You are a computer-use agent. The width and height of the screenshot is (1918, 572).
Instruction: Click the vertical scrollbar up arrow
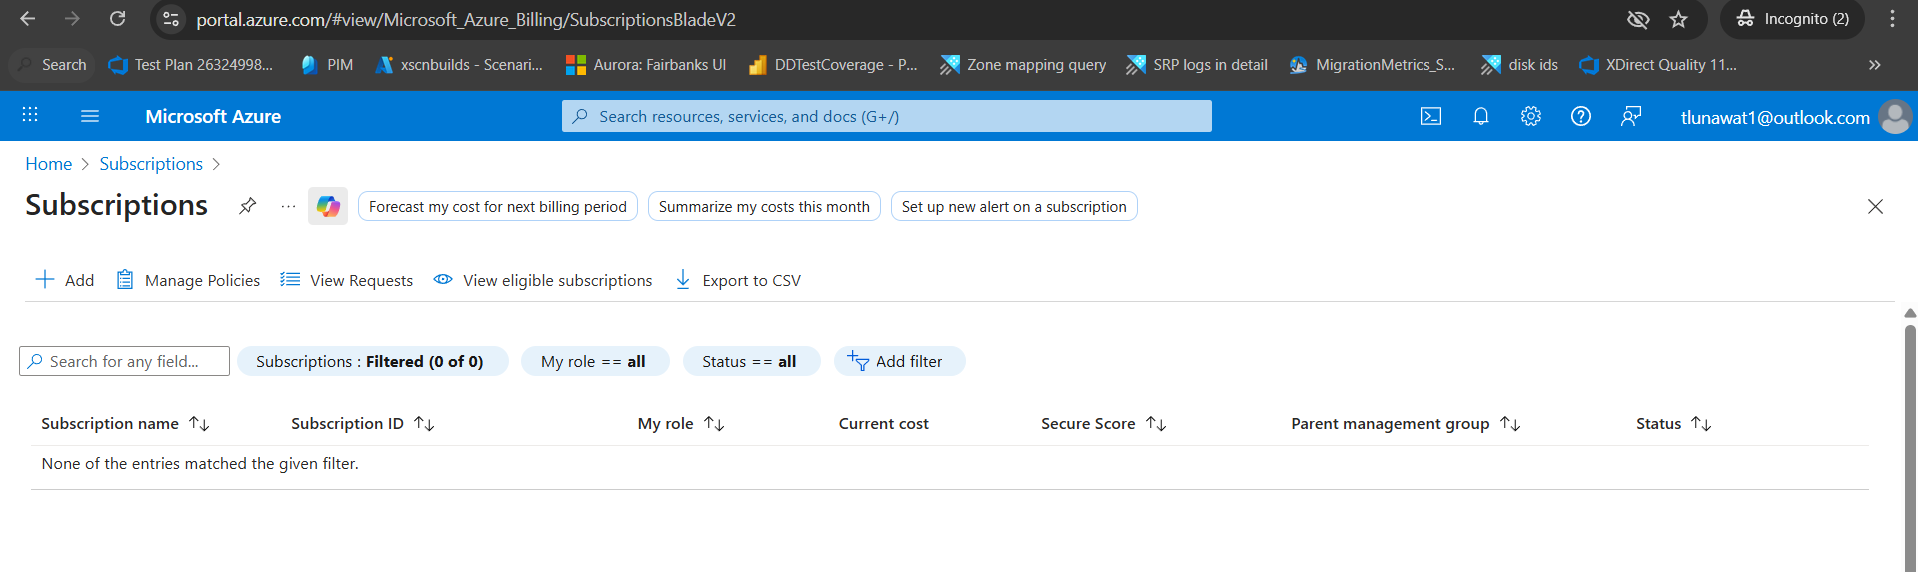click(1910, 313)
